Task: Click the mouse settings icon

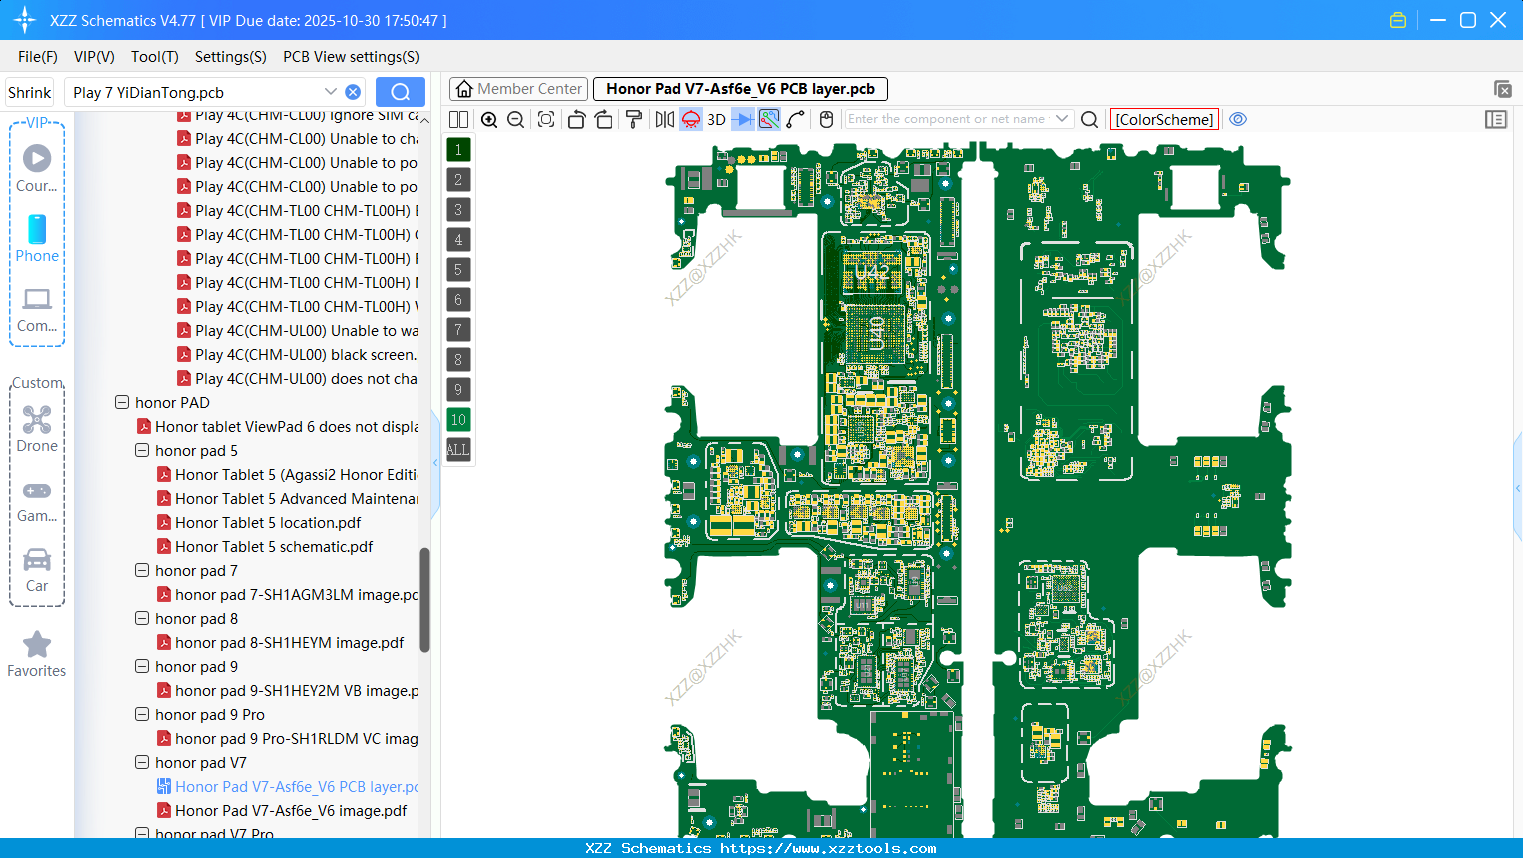Action: [x=826, y=119]
